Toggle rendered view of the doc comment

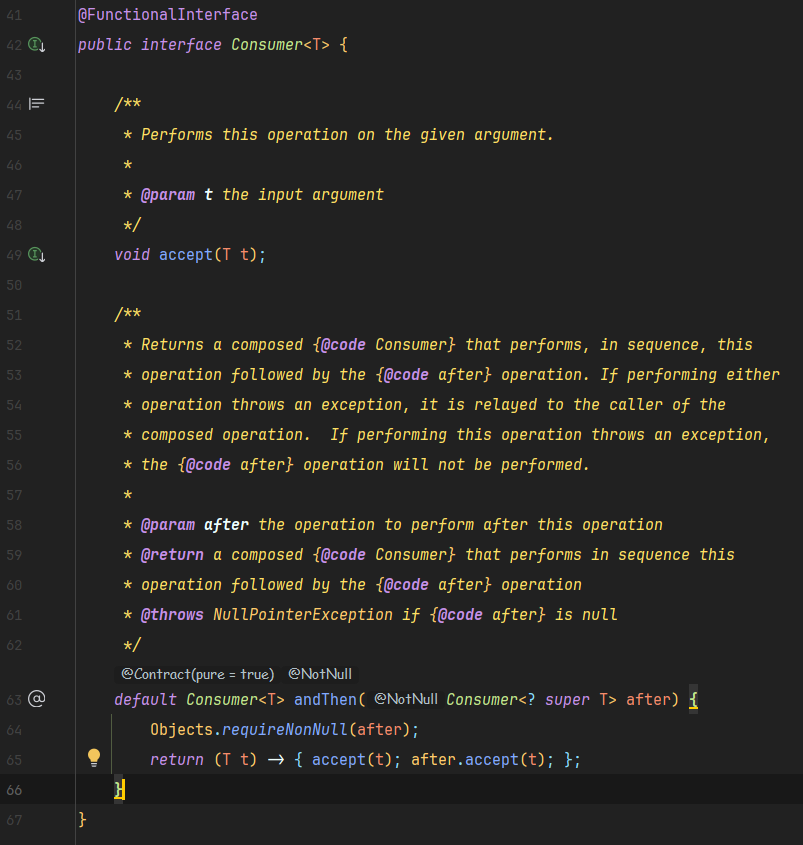click(37, 103)
